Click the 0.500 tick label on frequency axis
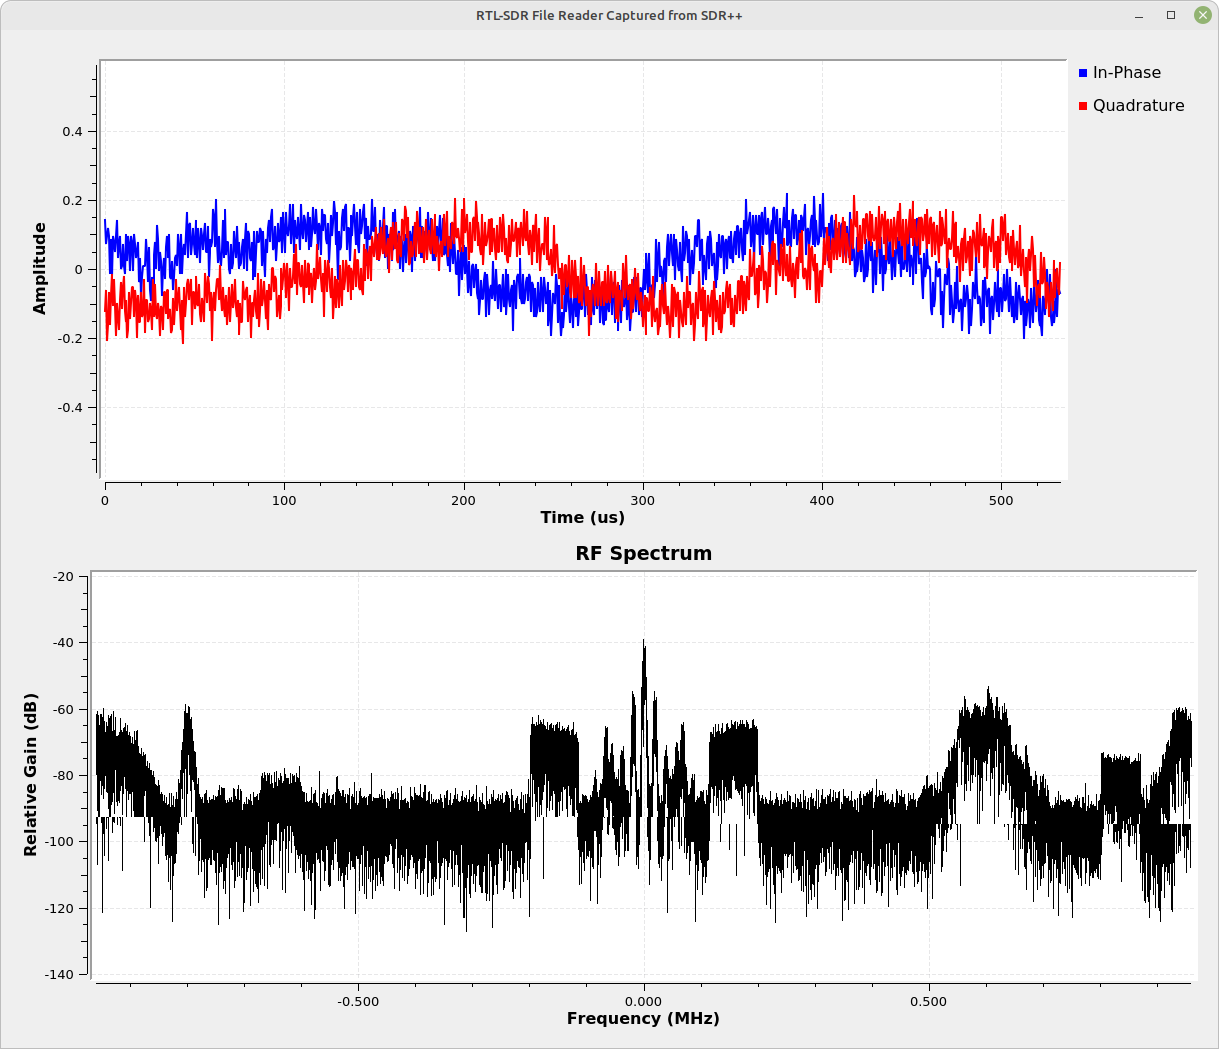The image size is (1219, 1049). (x=928, y=1001)
